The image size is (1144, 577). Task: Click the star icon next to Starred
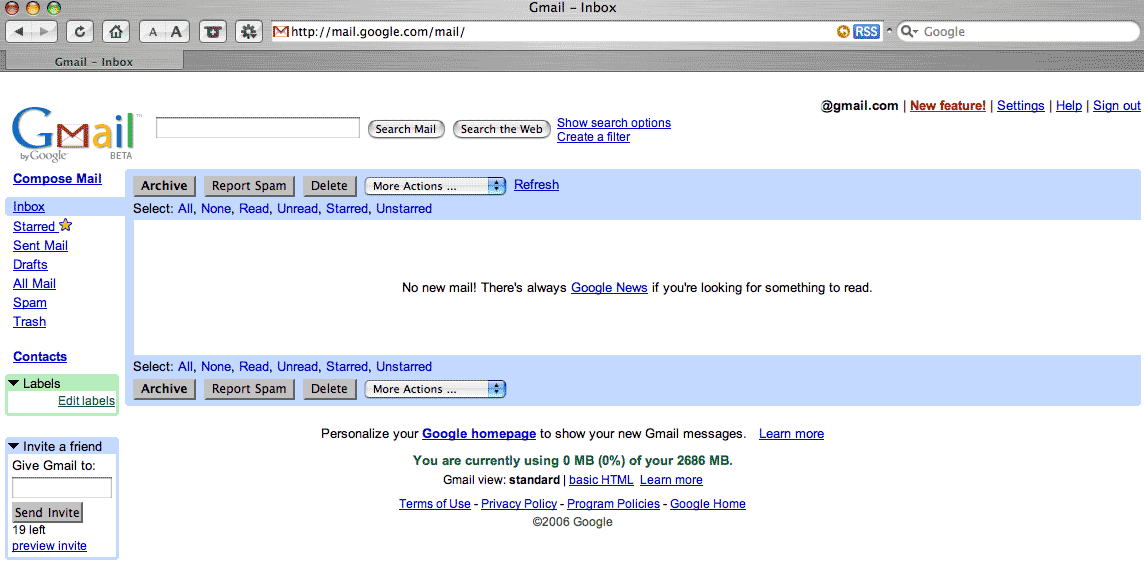point(66,225)
